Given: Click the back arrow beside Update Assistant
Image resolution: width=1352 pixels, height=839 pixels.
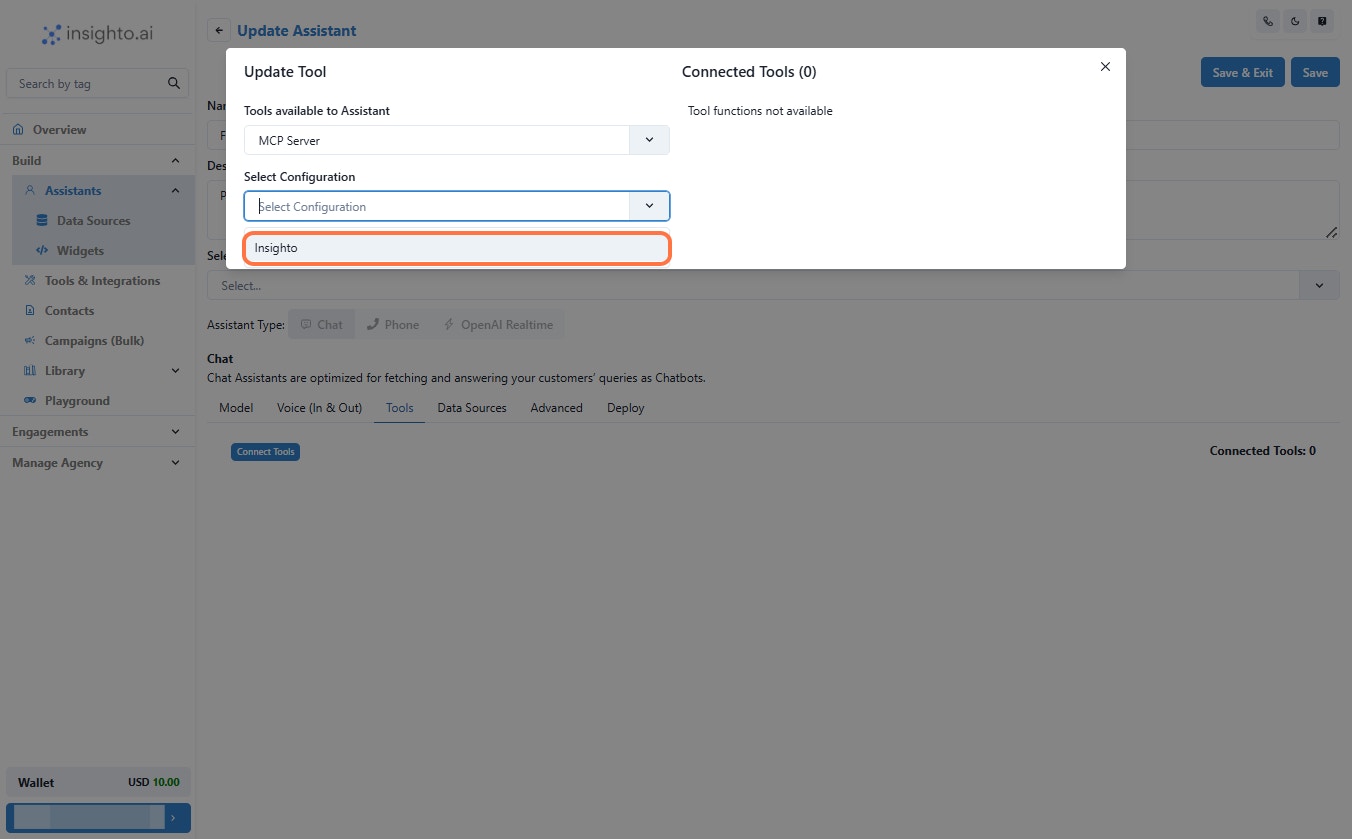Looking at the screenshot, I should [x=219, y=31].
